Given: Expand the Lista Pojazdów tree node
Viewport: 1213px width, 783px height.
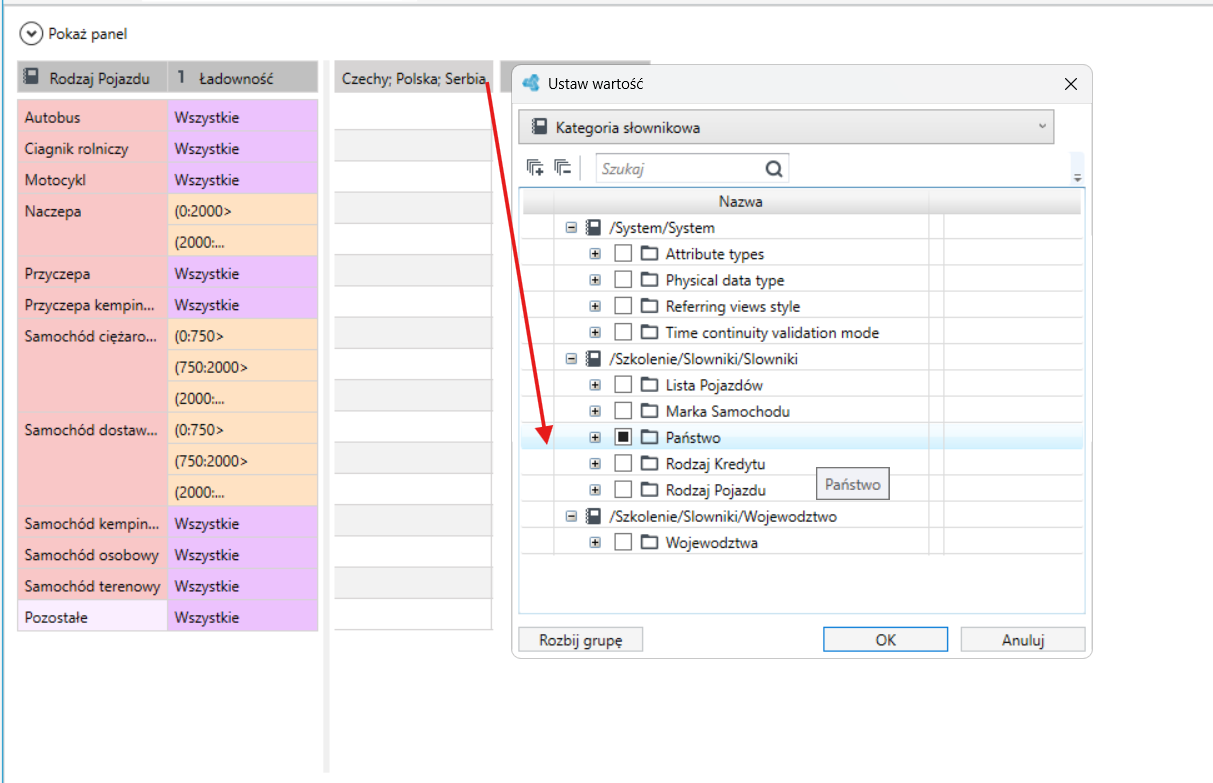Looking at the screenshot, I should (595, 385).
